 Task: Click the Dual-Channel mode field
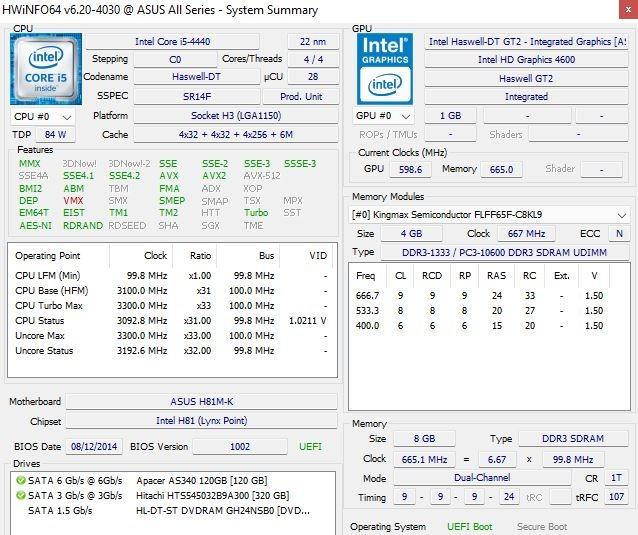[482, 478]
